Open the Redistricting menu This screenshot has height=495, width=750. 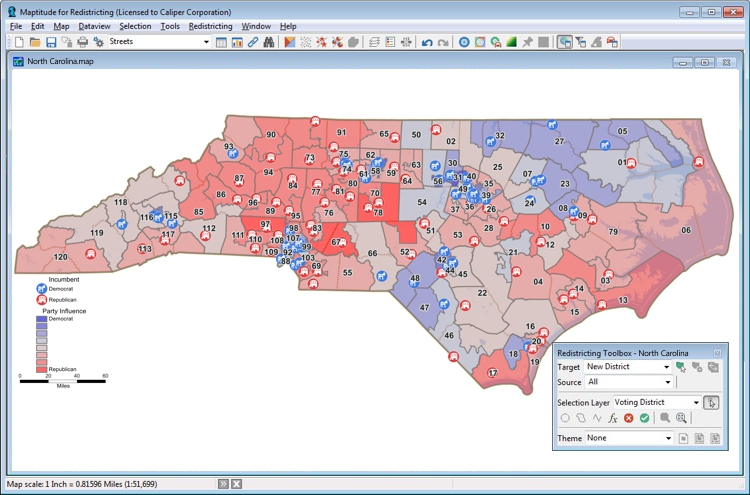tap(210, 26)
